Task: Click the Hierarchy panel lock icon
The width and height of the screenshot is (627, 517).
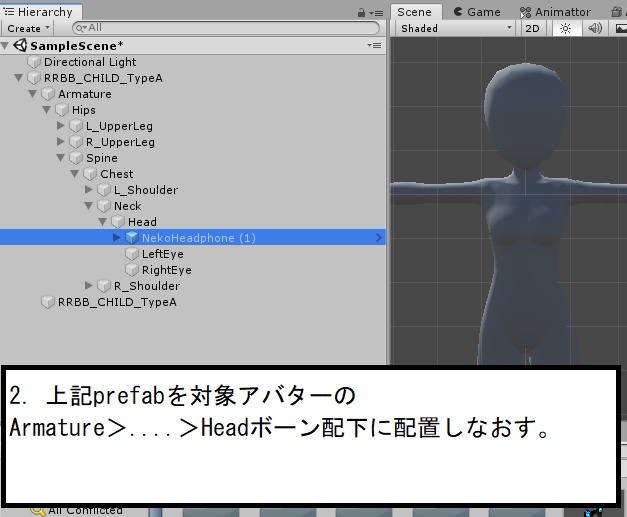Action: coord(361,13)
